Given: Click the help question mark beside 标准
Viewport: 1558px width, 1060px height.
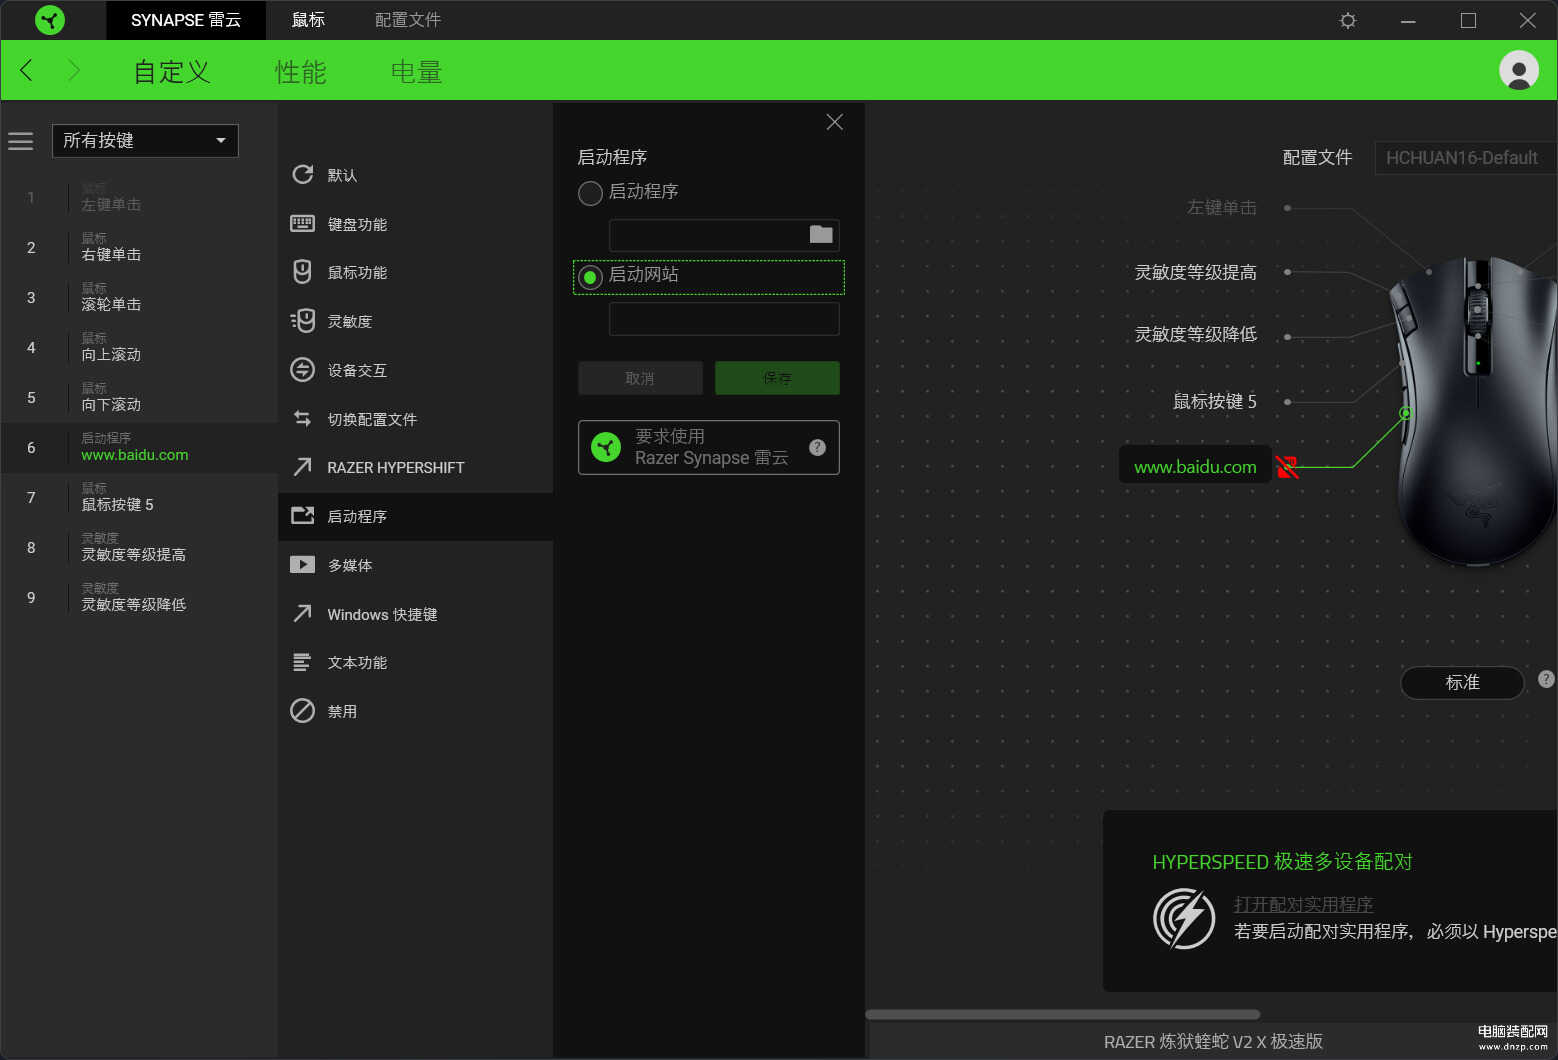Looking at the screenshot, I should 1546,679.
